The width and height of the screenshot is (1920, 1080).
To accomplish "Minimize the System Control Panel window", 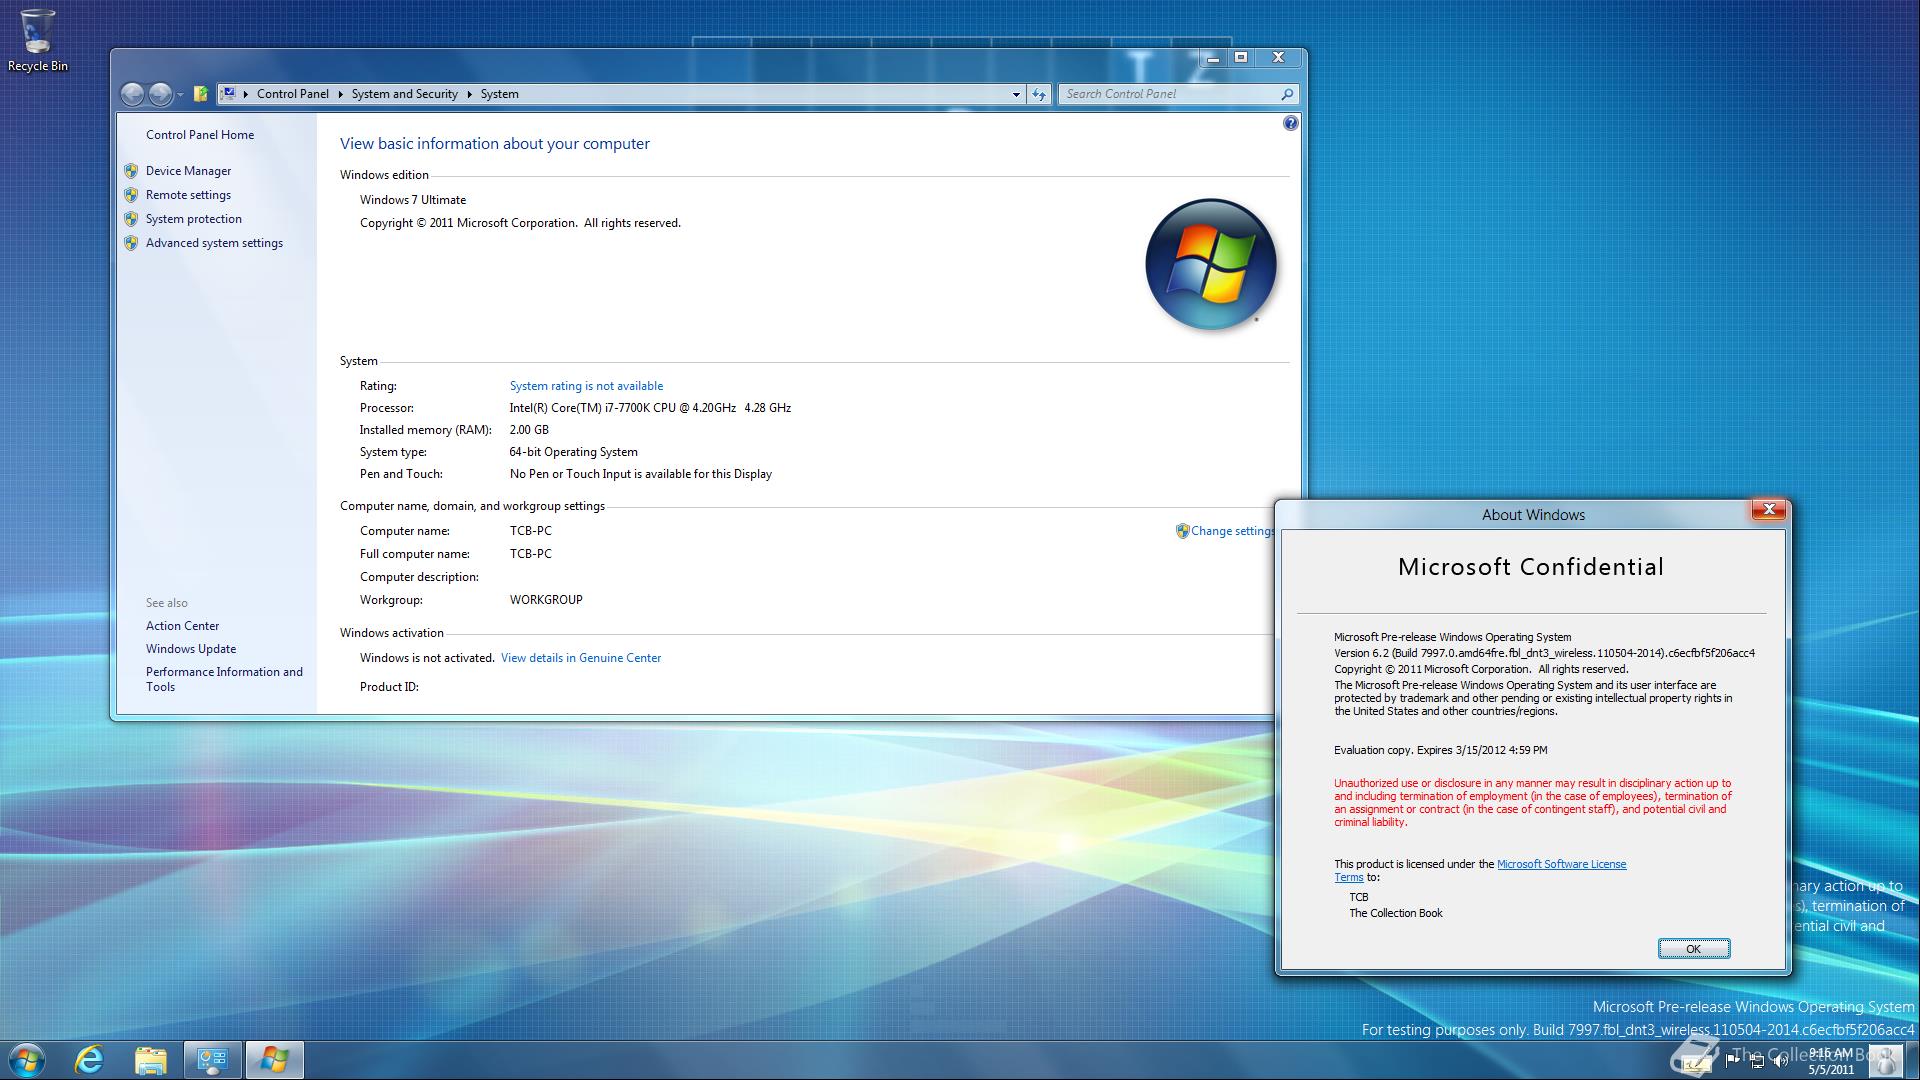I will click(1213, 58).
